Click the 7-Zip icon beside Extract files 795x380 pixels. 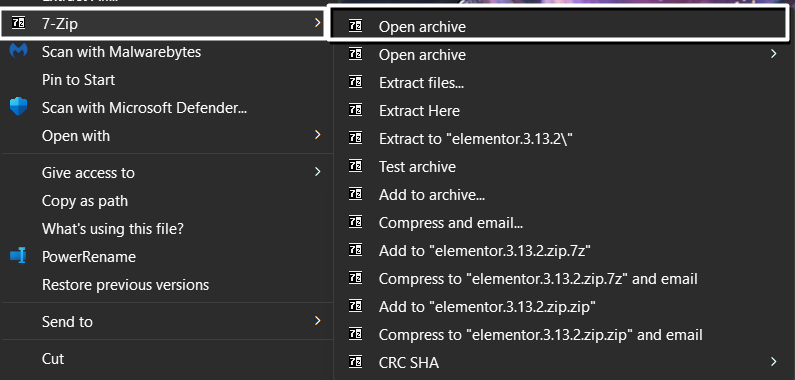tap(355, 83)
